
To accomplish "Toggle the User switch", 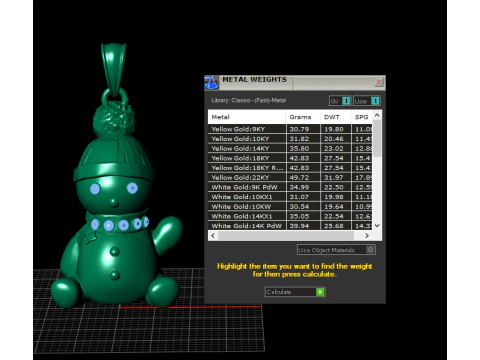I will [367, 101].
